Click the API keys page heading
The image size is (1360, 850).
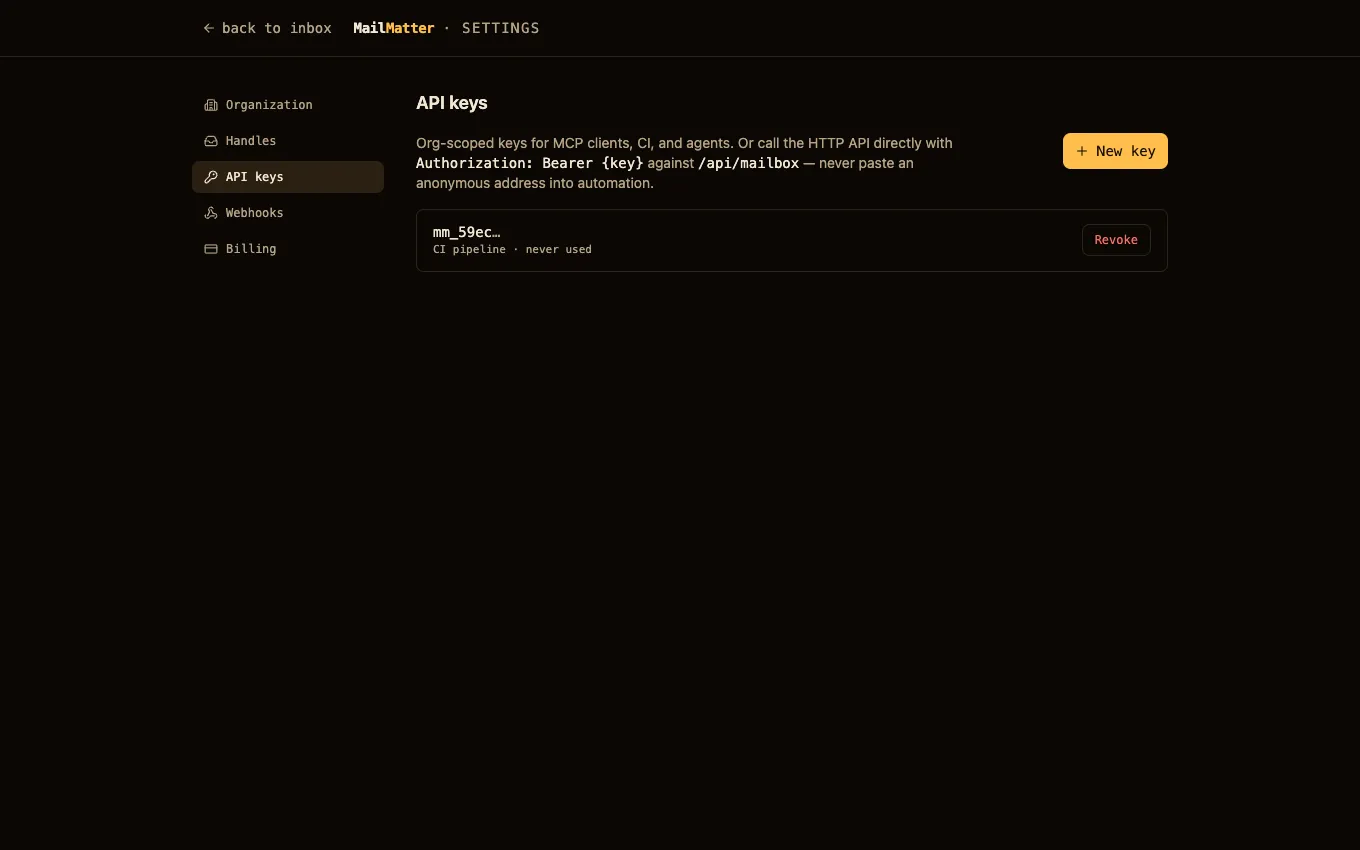452,102
